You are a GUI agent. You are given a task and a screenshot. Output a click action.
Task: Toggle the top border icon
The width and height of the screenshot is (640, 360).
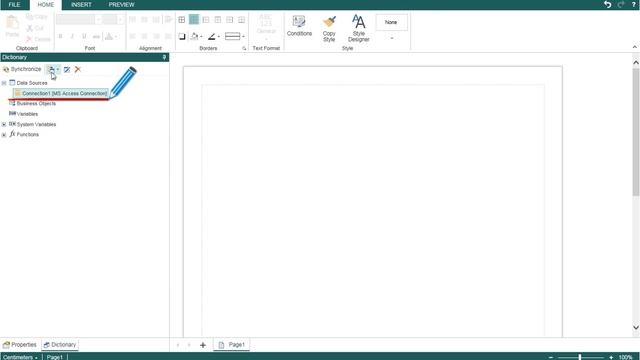pos(218,20)
